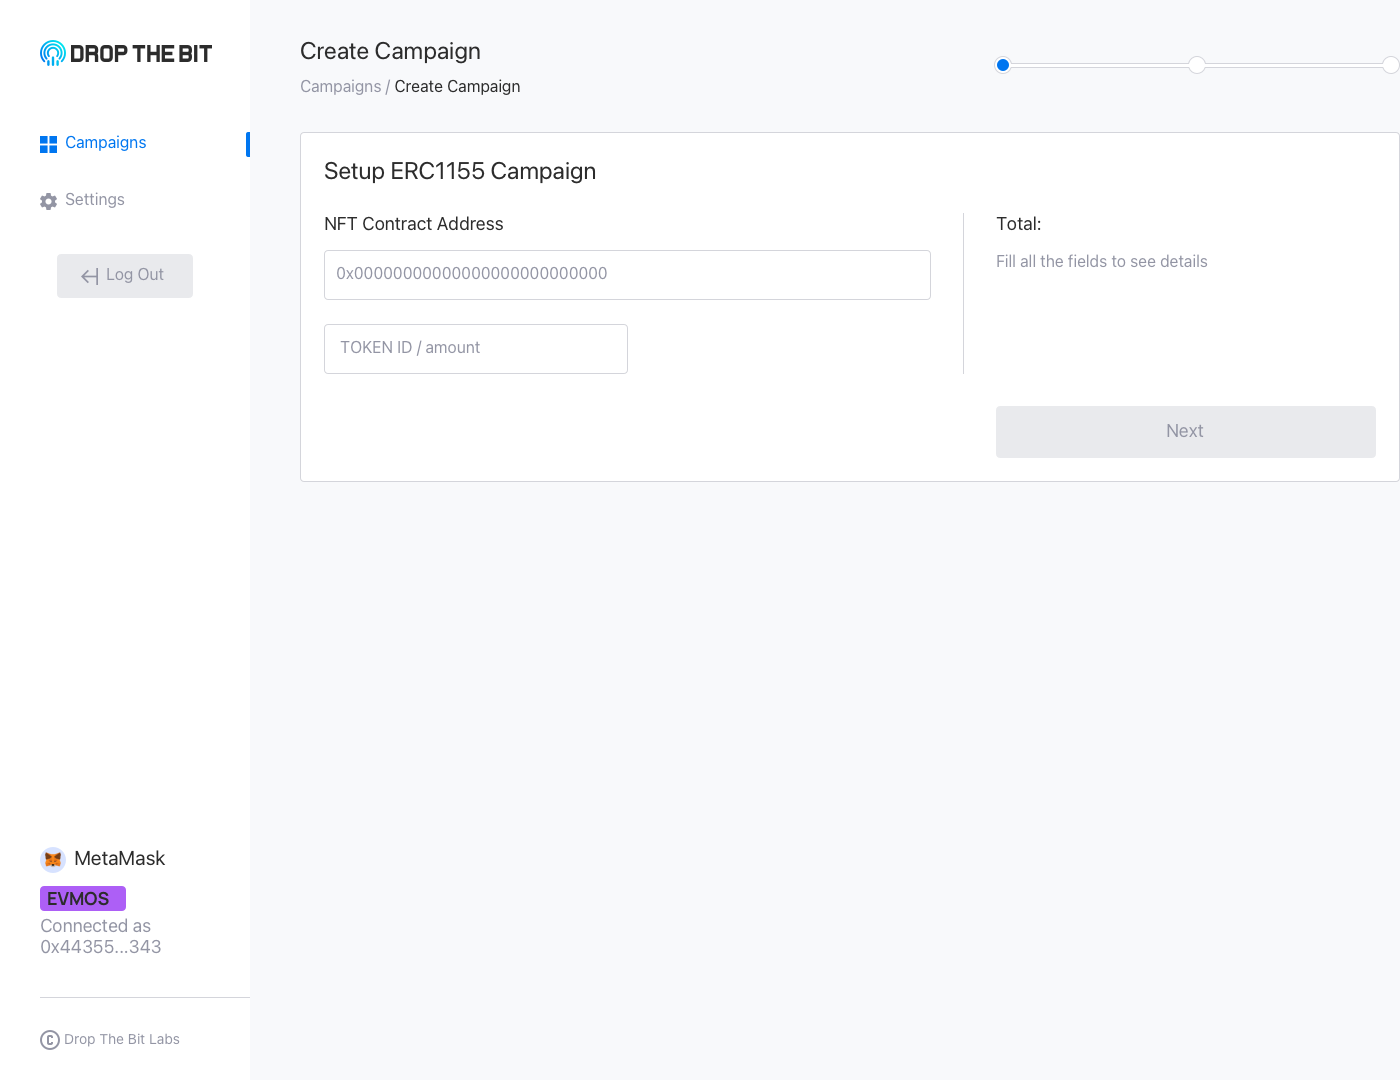Click the copyright symbol icon
Screen dimensions: 1400x1080
[x=50, y=1040]
